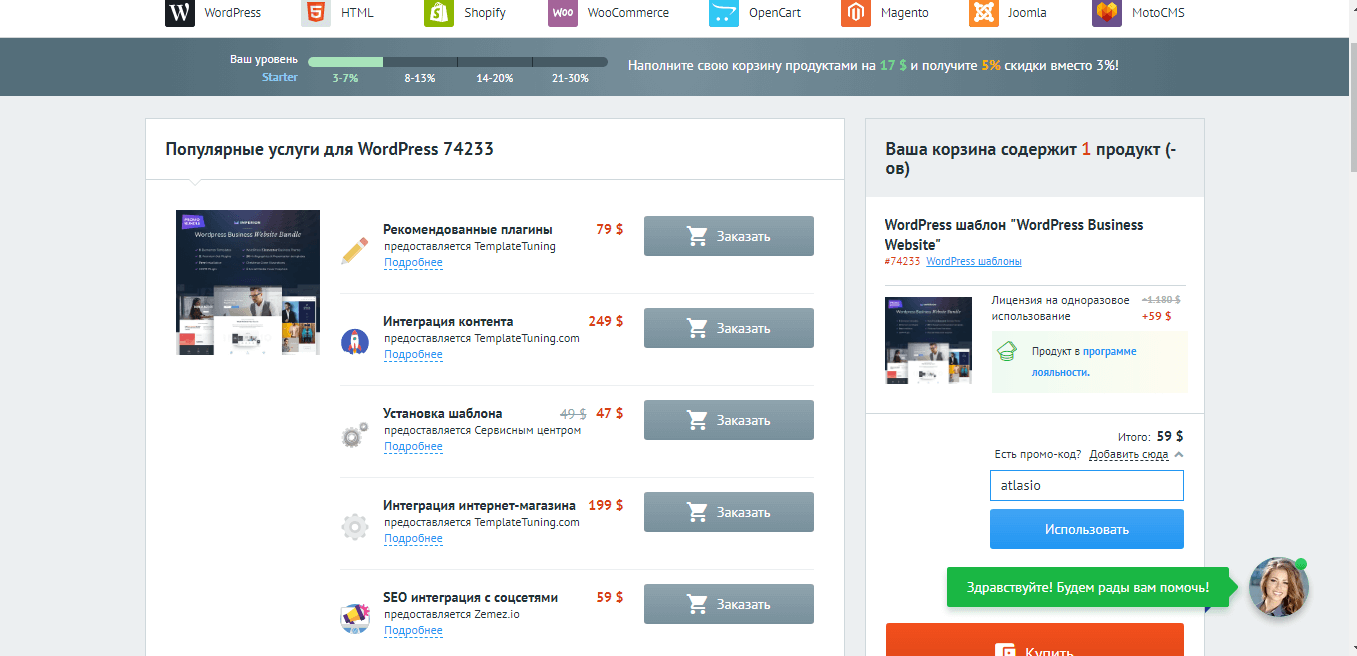Expand Подробнее under Интеграция контента
Viewport: 1357px width, 656px height.
[x=413, y=355]
